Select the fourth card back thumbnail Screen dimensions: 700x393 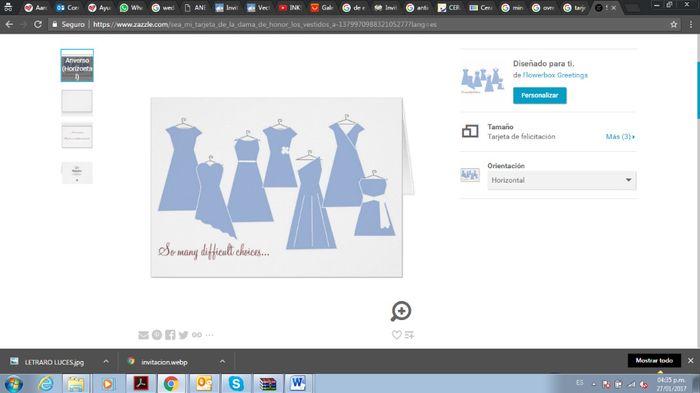pos(77,172)
